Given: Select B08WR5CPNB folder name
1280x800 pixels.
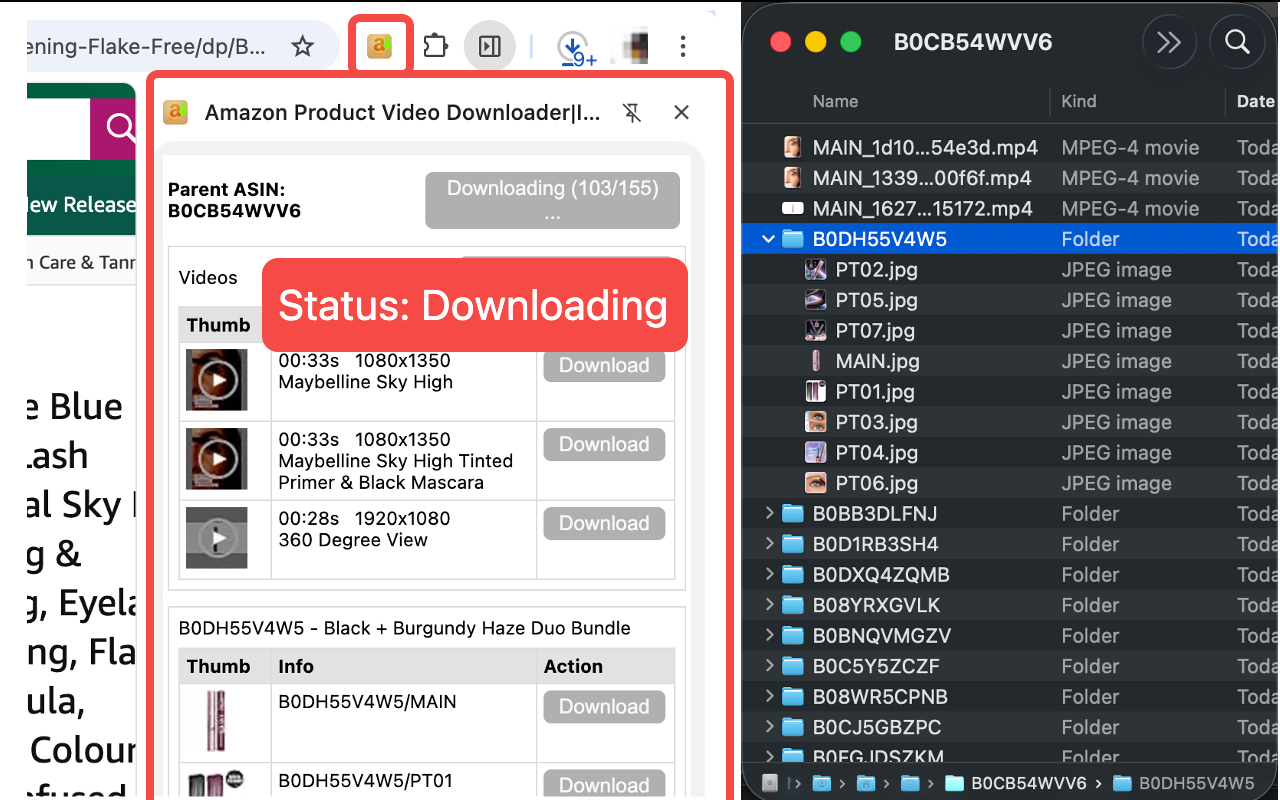Looking at the screenshot, I should tap(880, 696).
